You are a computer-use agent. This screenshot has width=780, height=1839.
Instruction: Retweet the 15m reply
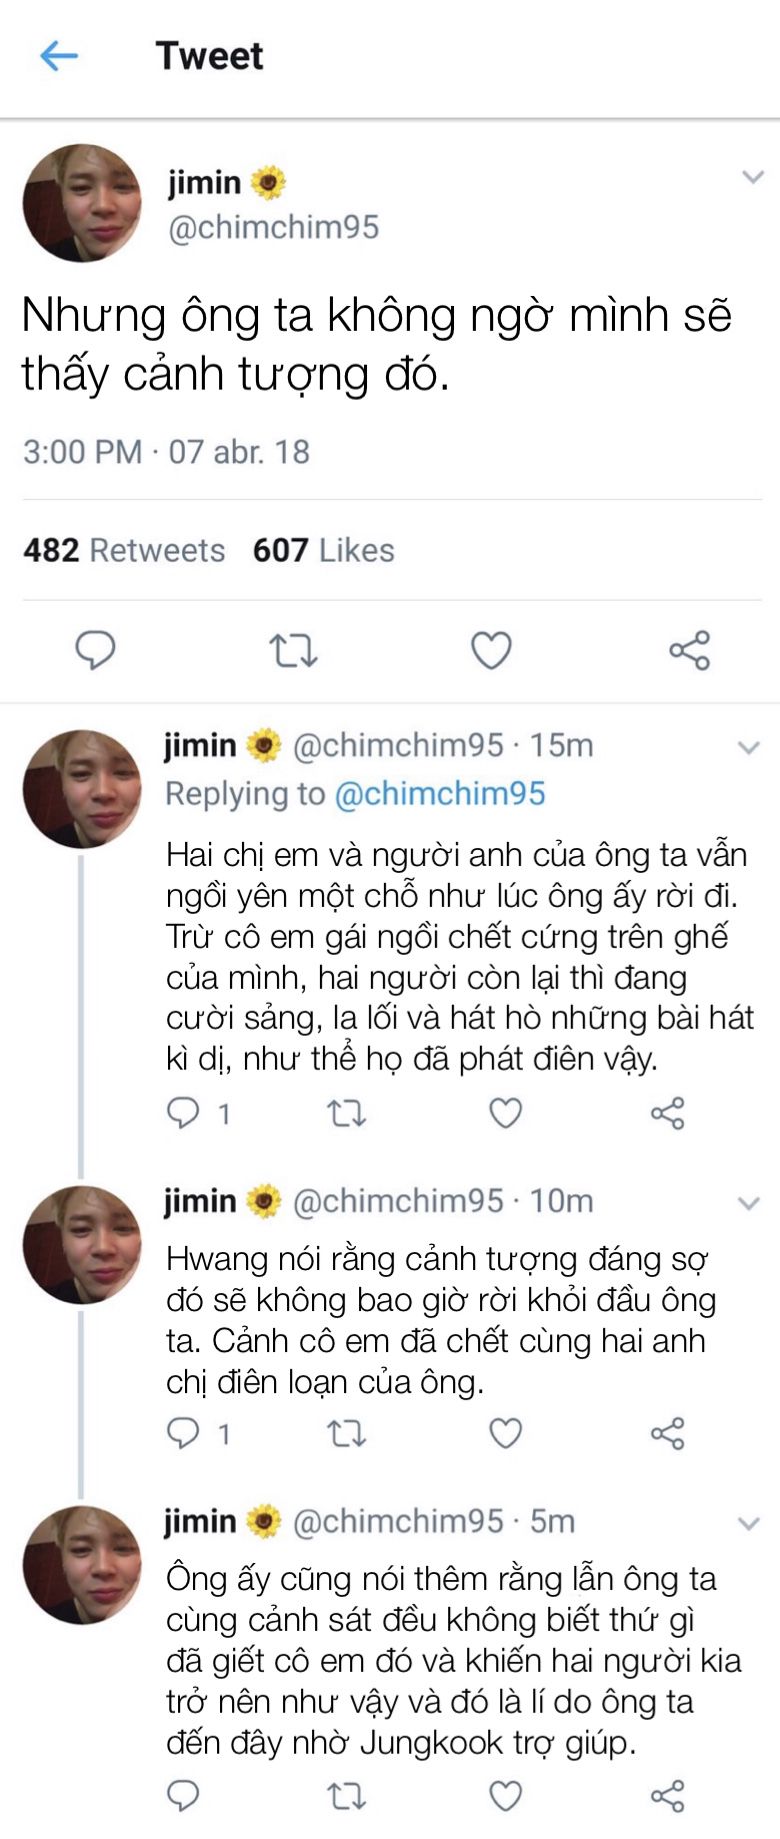[x=347, y=1113]
